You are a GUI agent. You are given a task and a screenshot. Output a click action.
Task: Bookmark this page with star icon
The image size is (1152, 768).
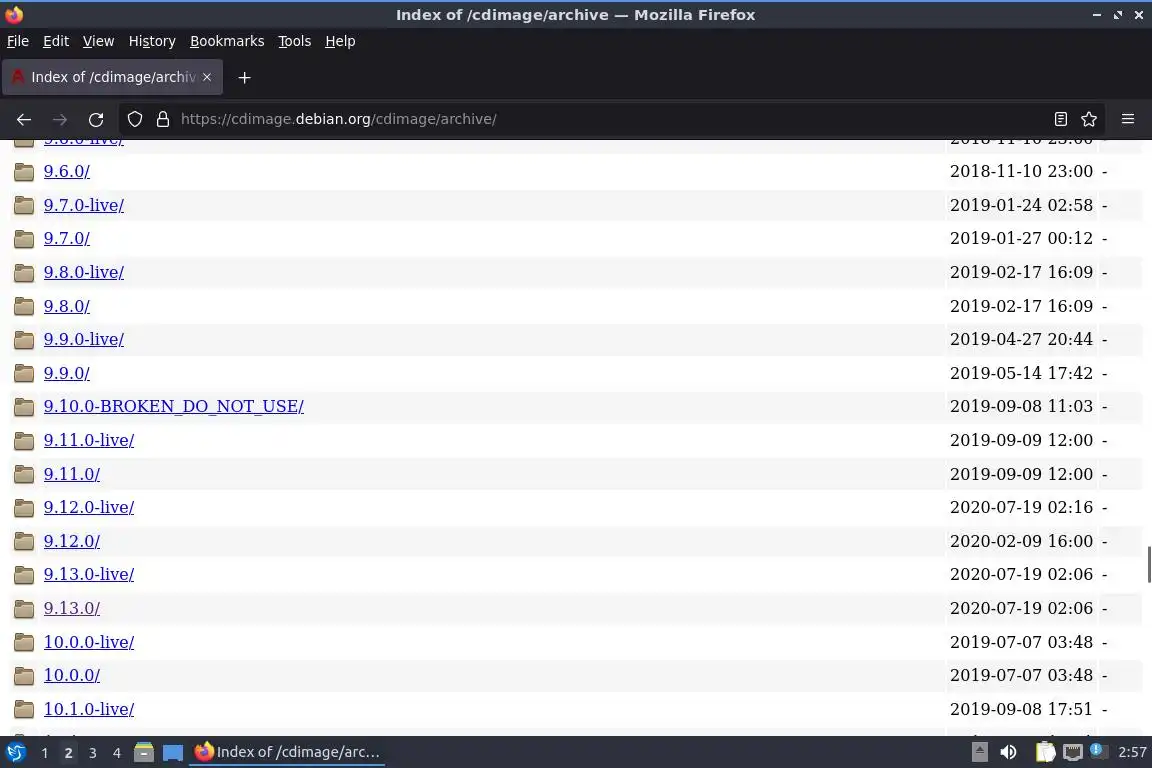[1089, 119]
